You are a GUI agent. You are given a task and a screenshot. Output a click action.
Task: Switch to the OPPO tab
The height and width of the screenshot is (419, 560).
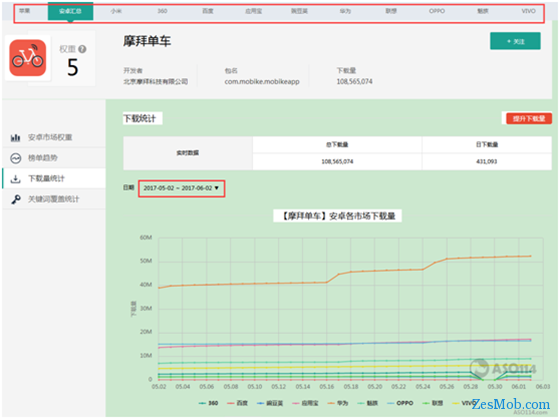[437, 11]
